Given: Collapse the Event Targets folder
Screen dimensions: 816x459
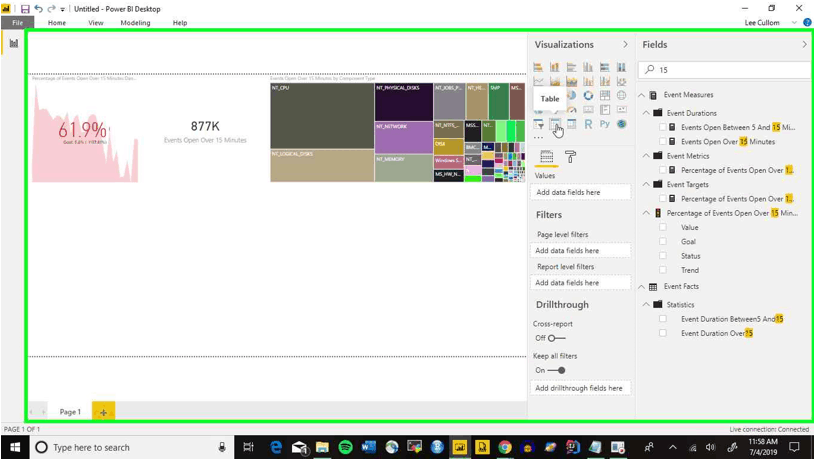Looking at the screenshot, I should point(646,185).
